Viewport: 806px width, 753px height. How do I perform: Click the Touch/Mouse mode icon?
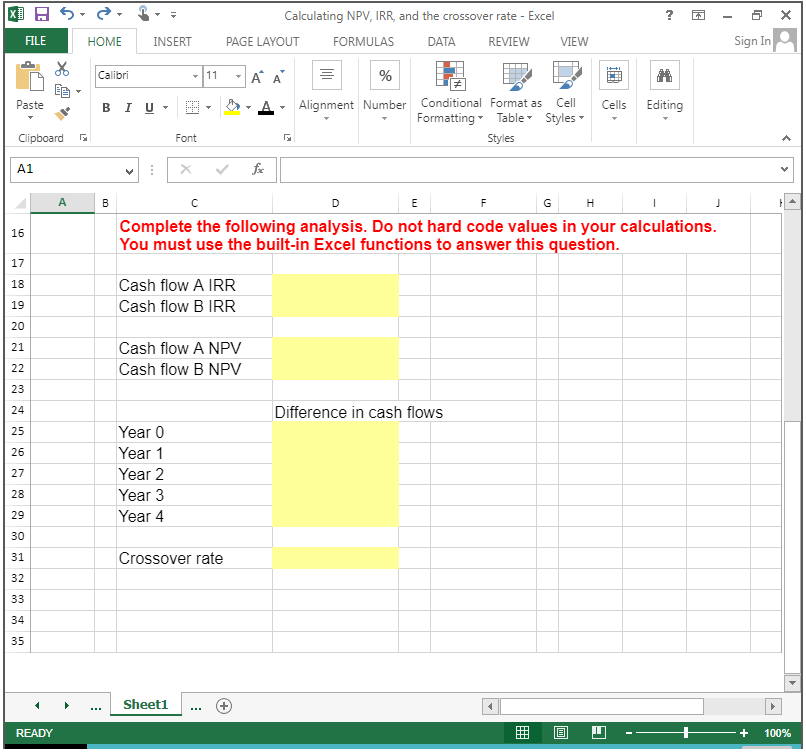click(x=143, y=13)
